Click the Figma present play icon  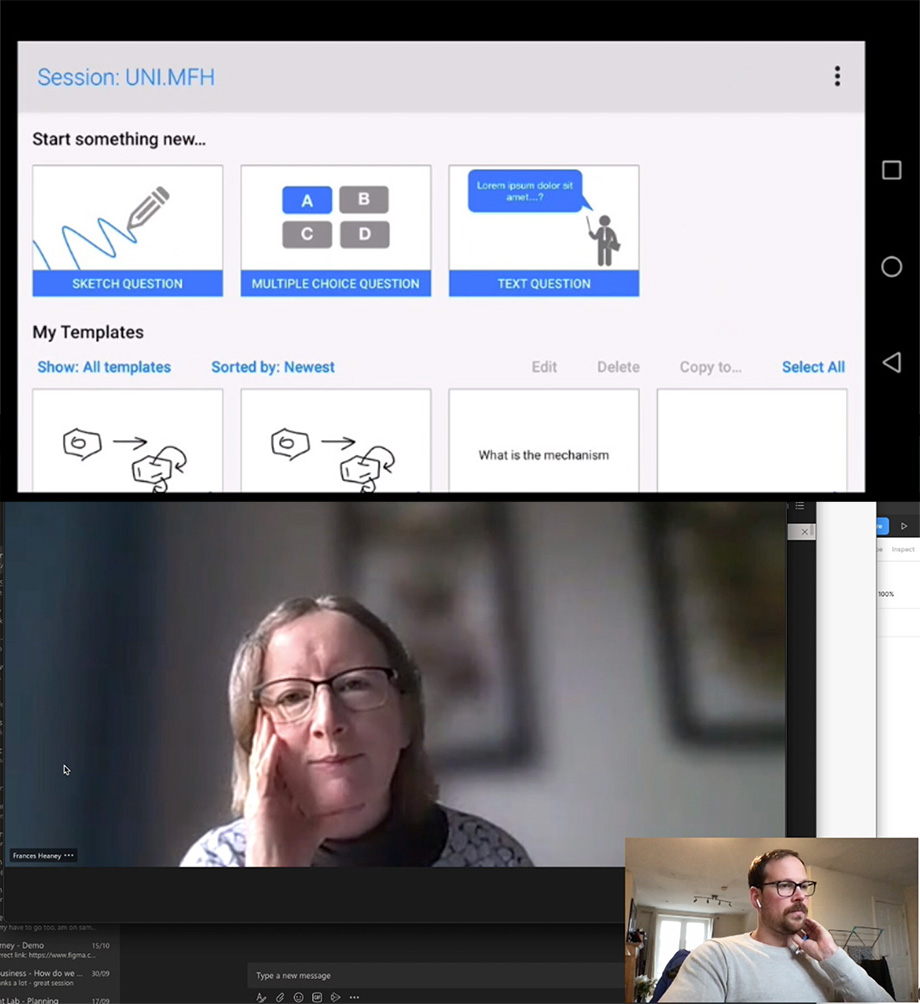pyautogui.click(x=904, y=526)
